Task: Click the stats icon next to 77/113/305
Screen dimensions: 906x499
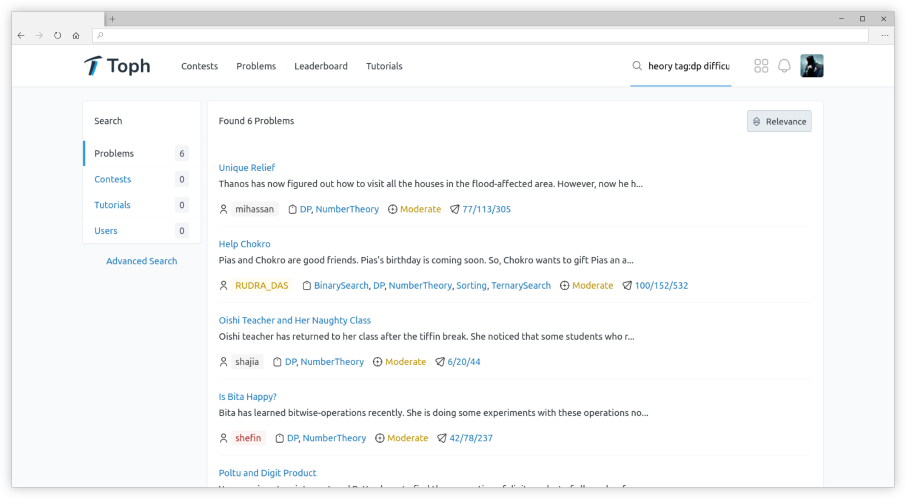Action: tap(455, 209)
